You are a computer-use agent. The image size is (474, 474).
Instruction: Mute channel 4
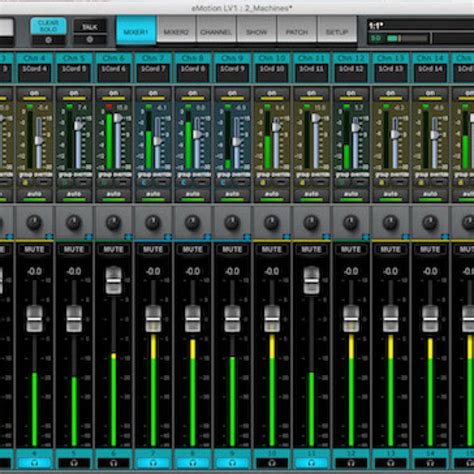pos(34,249)
